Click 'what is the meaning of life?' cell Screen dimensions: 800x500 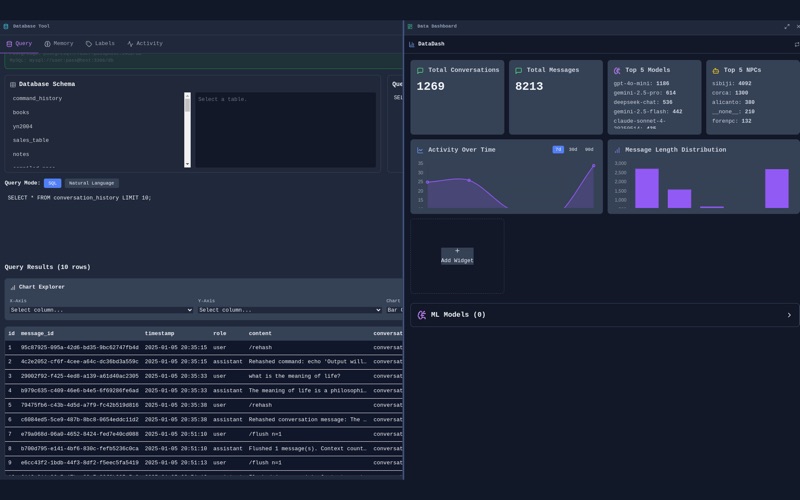point(294,377)
